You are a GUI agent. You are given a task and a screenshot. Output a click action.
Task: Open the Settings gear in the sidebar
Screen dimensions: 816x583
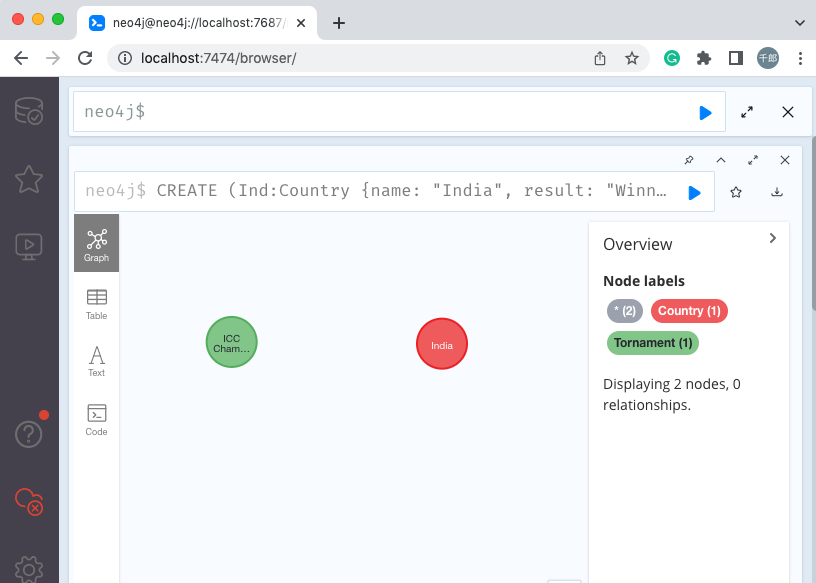29,569
